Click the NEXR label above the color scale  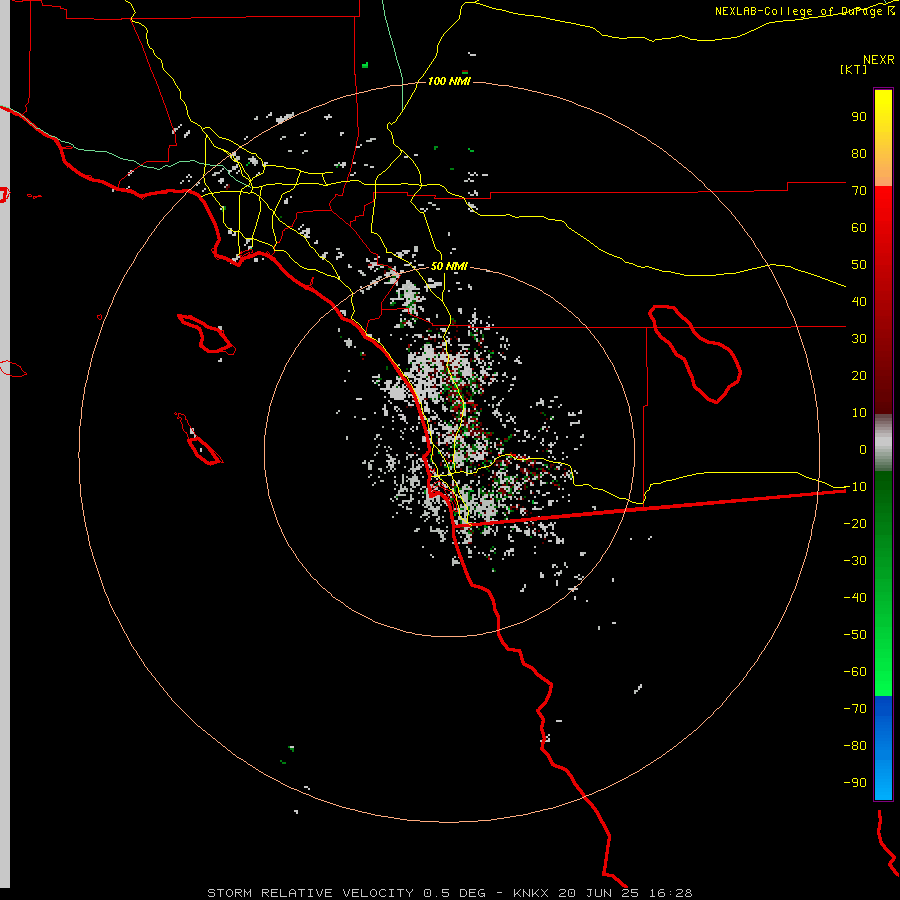pos(879,60)
